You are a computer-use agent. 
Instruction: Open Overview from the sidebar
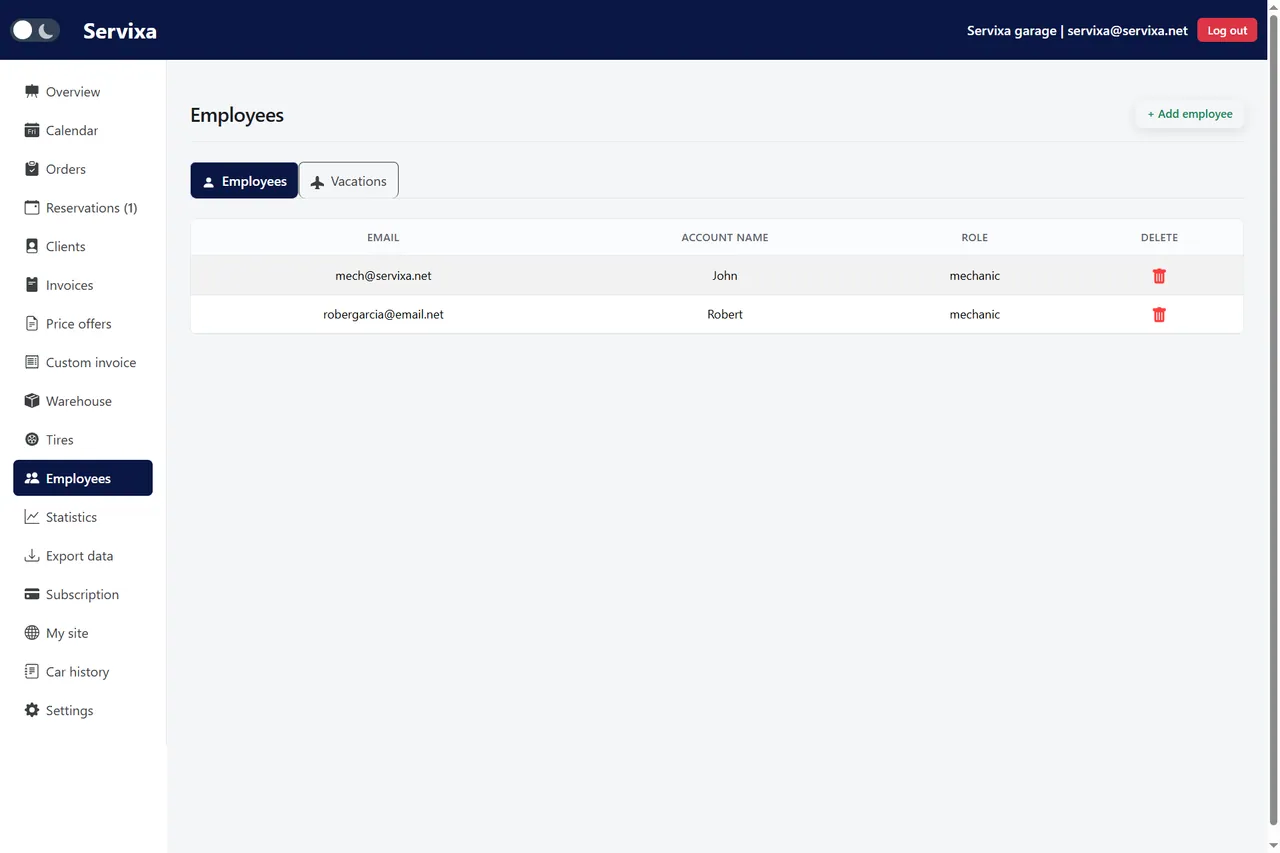coord(83,92)
